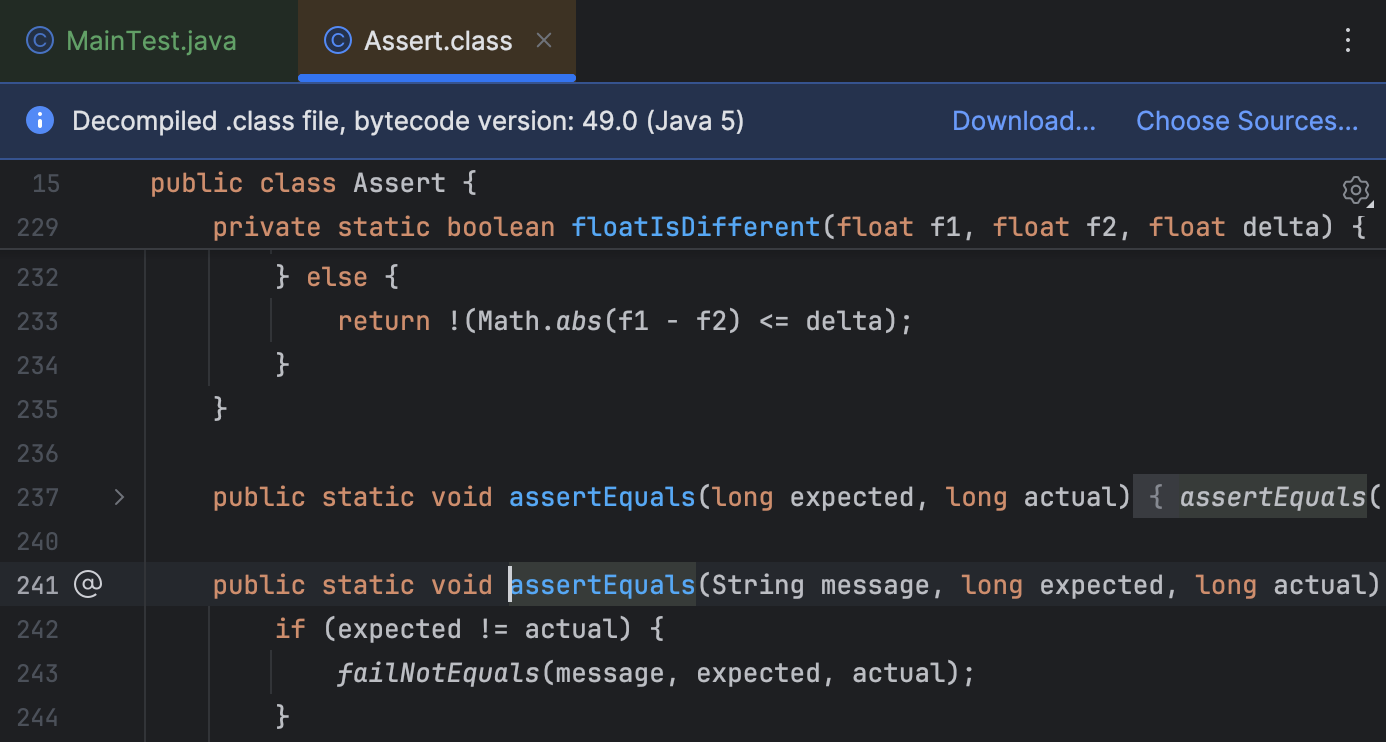Open the editor settings gear icon
The image size is (1386, 742).
(1356, 190)
